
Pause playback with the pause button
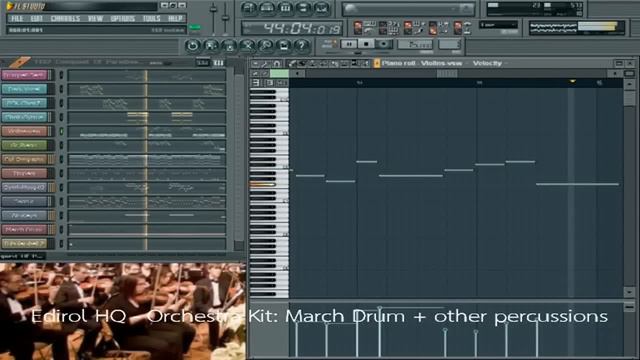[349, 44]
